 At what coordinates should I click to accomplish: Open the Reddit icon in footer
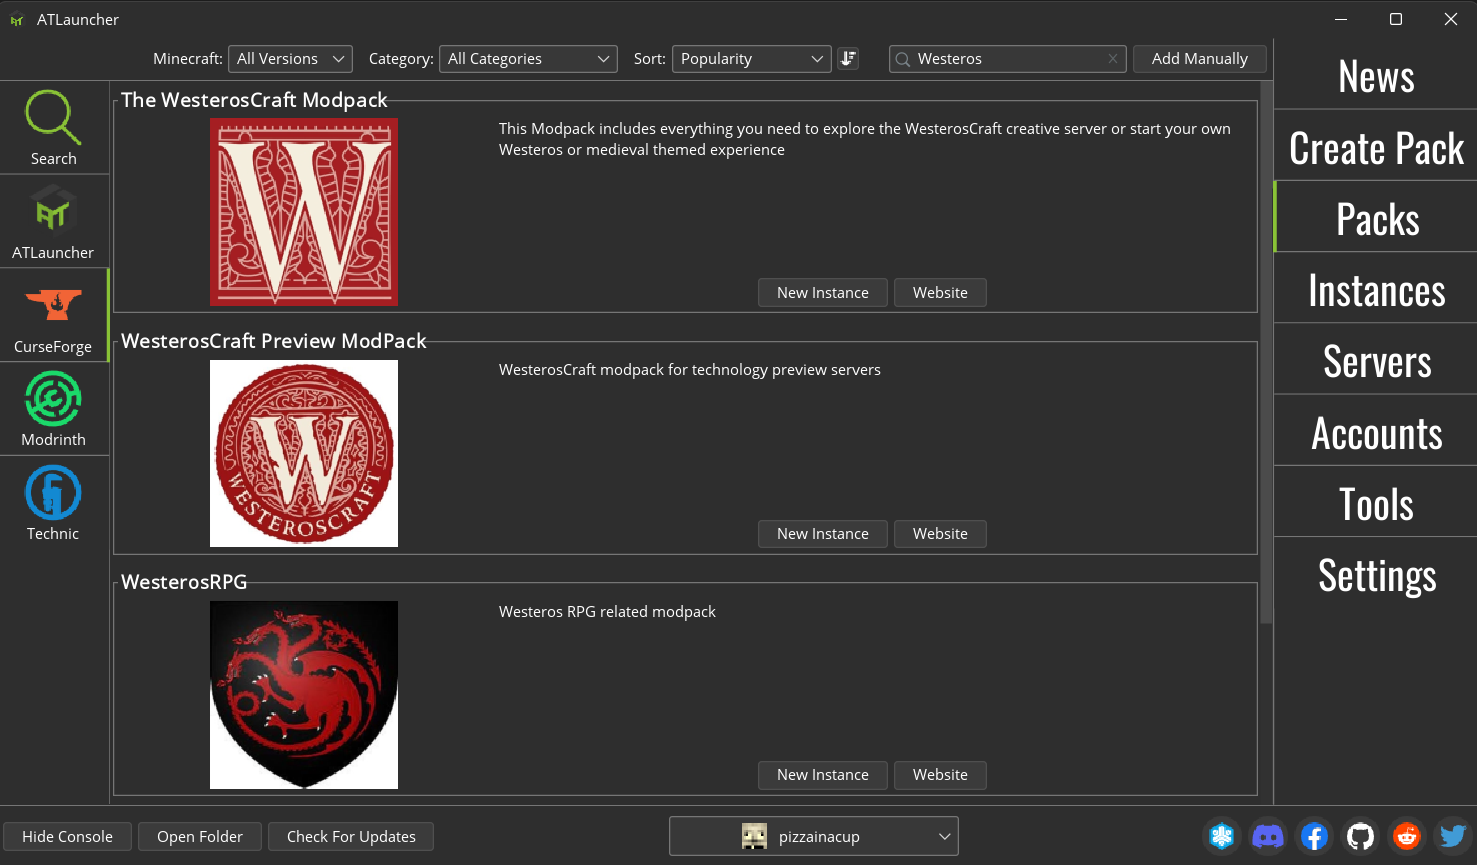tap(1406, 836)
